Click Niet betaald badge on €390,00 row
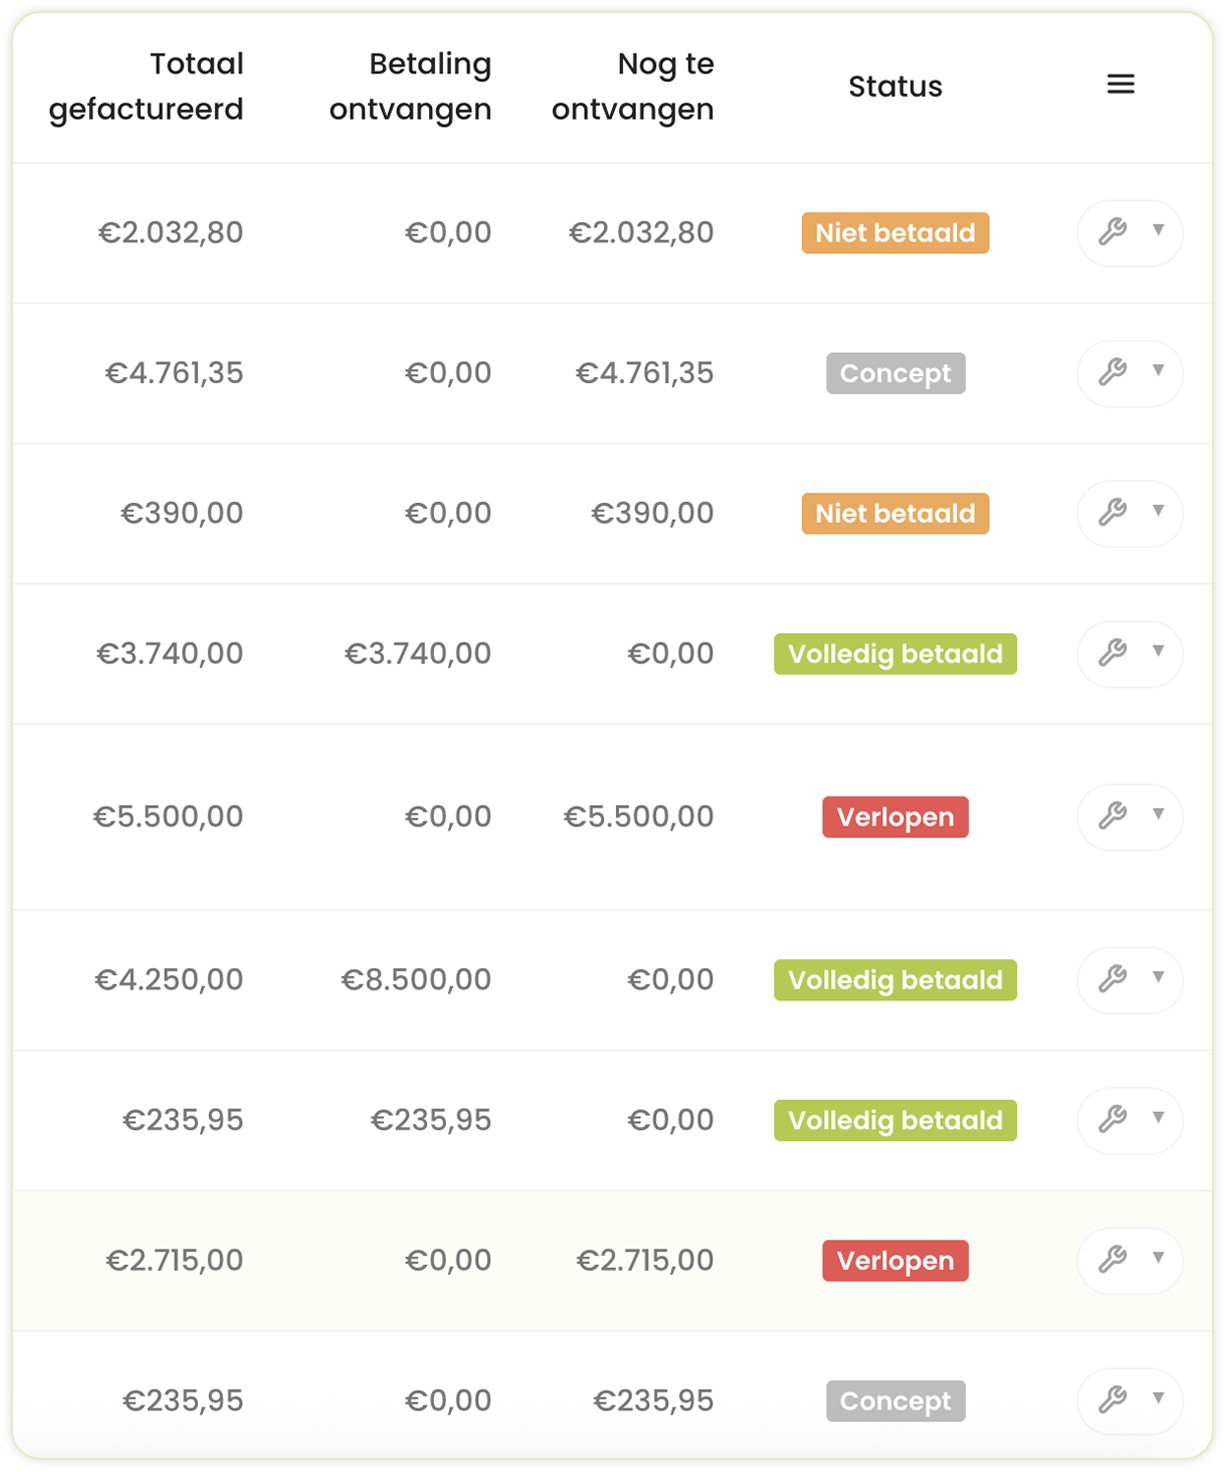 (x=895, y=513)
